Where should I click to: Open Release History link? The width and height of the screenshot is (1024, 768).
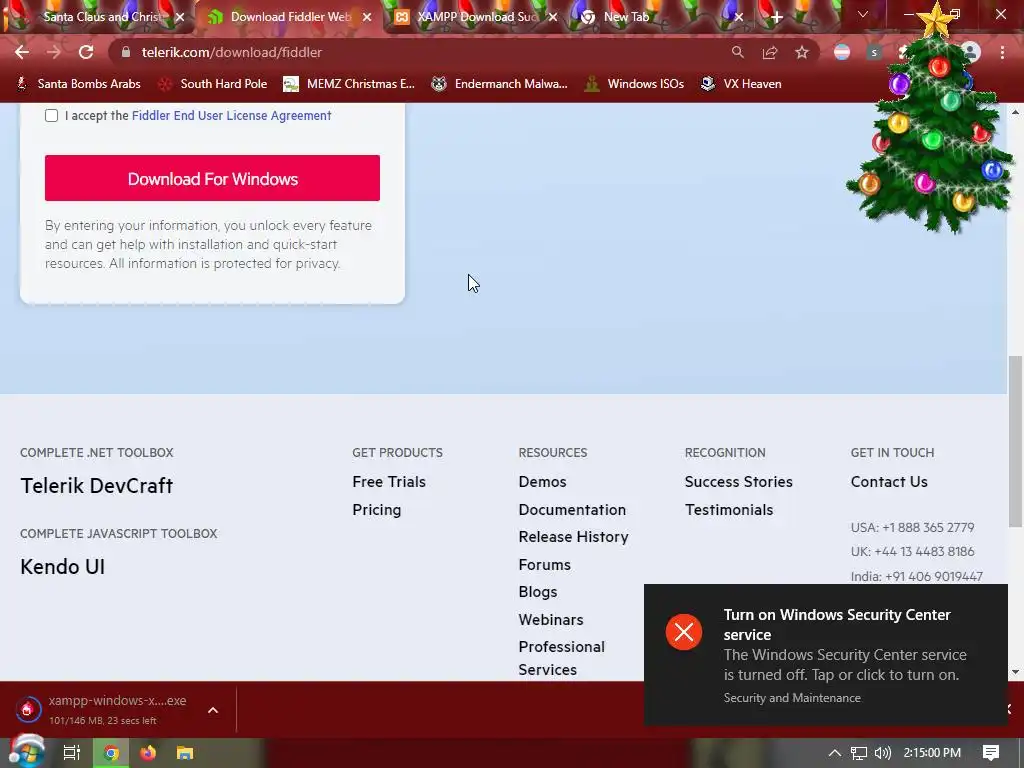(573, 537)
